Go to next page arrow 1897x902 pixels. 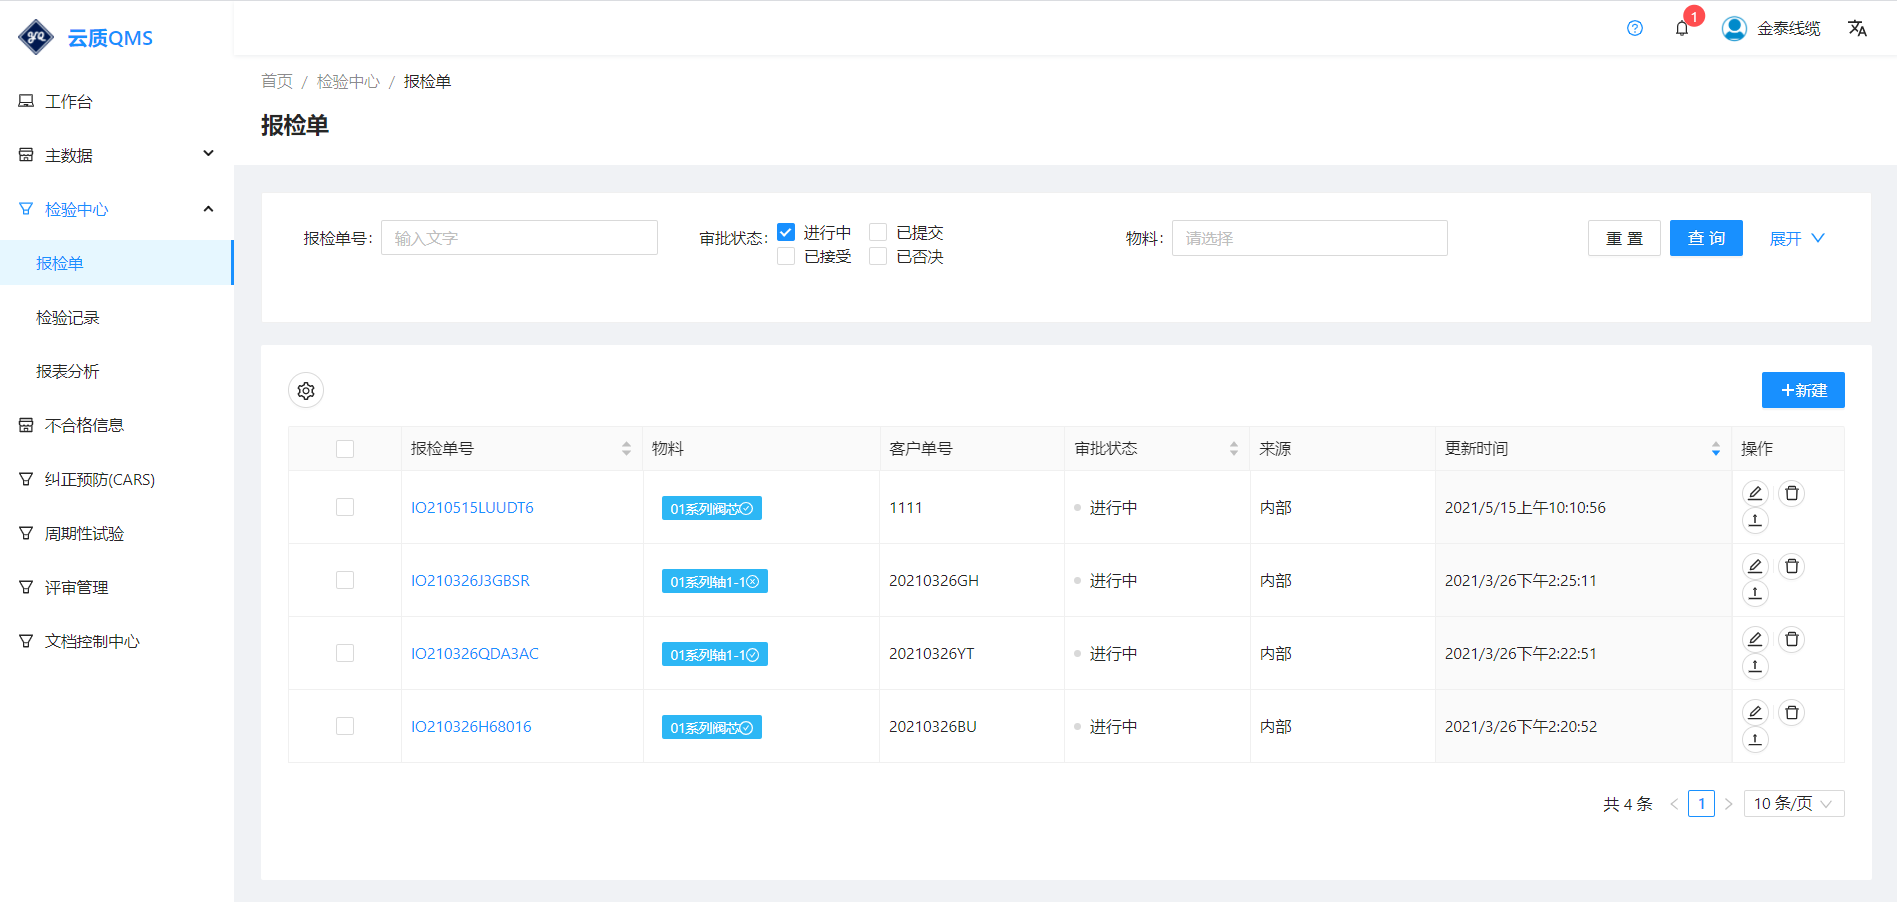point(1728,804)
